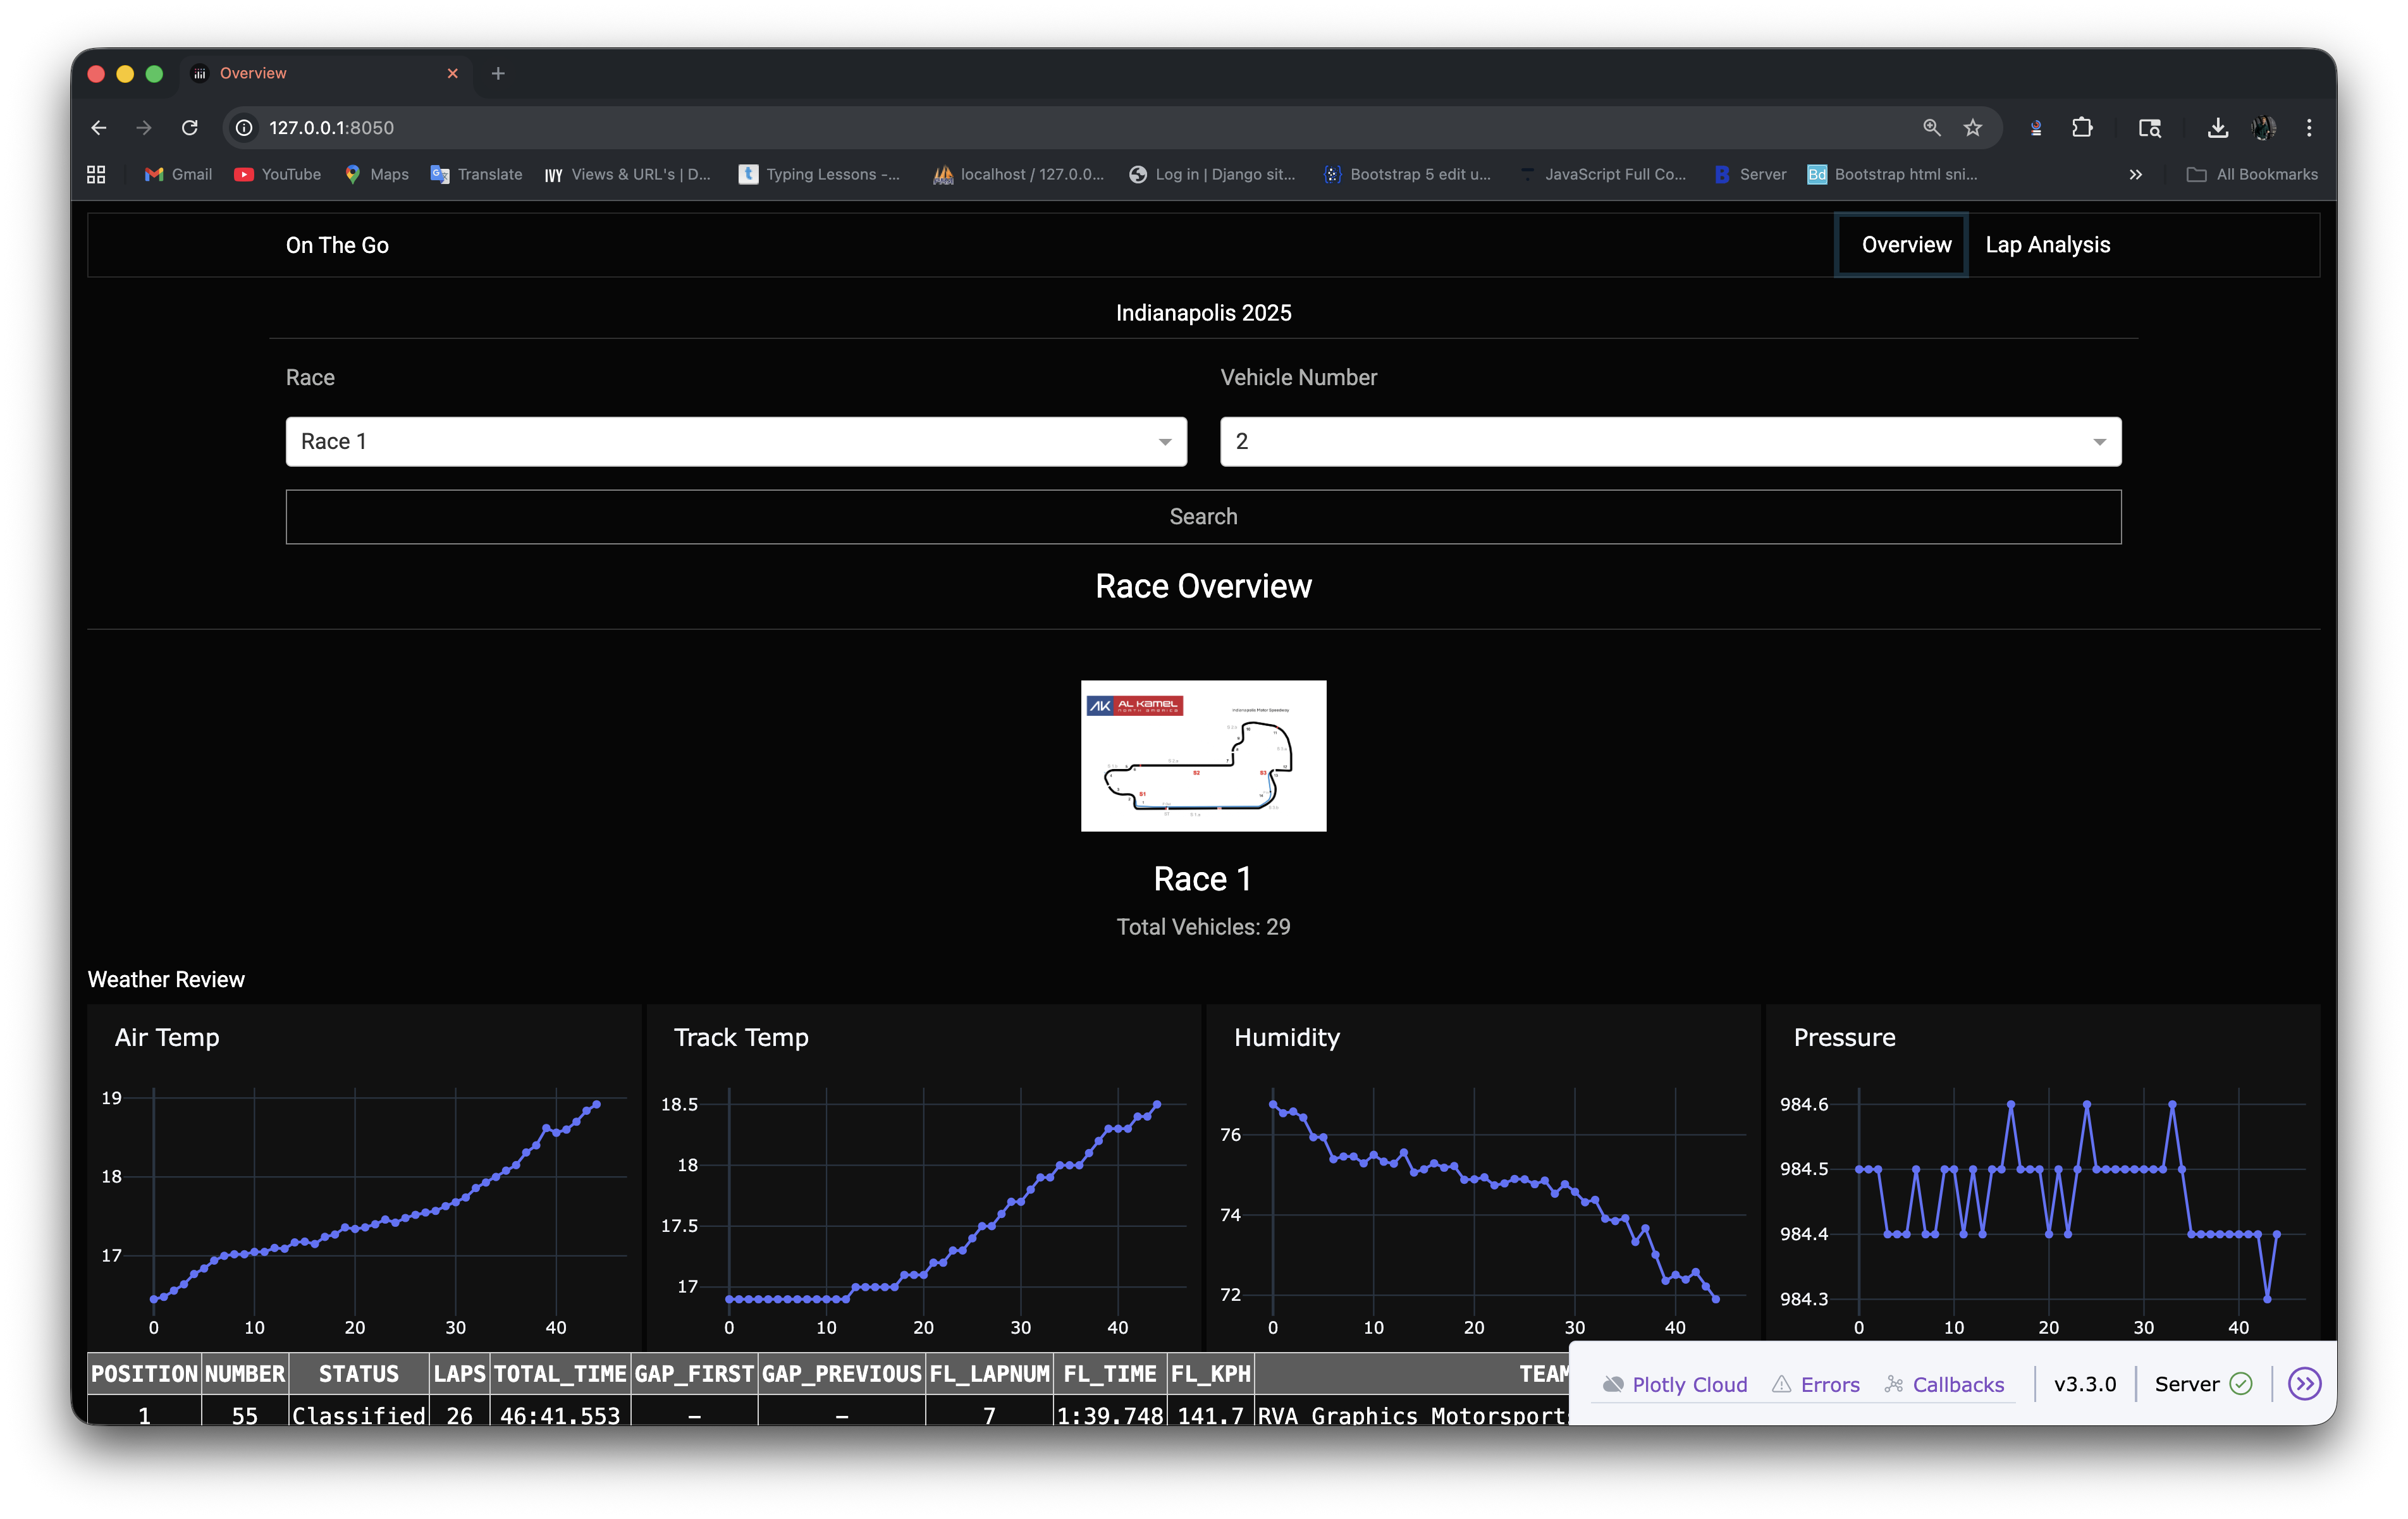2408x1519 pixels.
Task: Open the downloads icon in toolbar
Action: tap(2217, 128)
